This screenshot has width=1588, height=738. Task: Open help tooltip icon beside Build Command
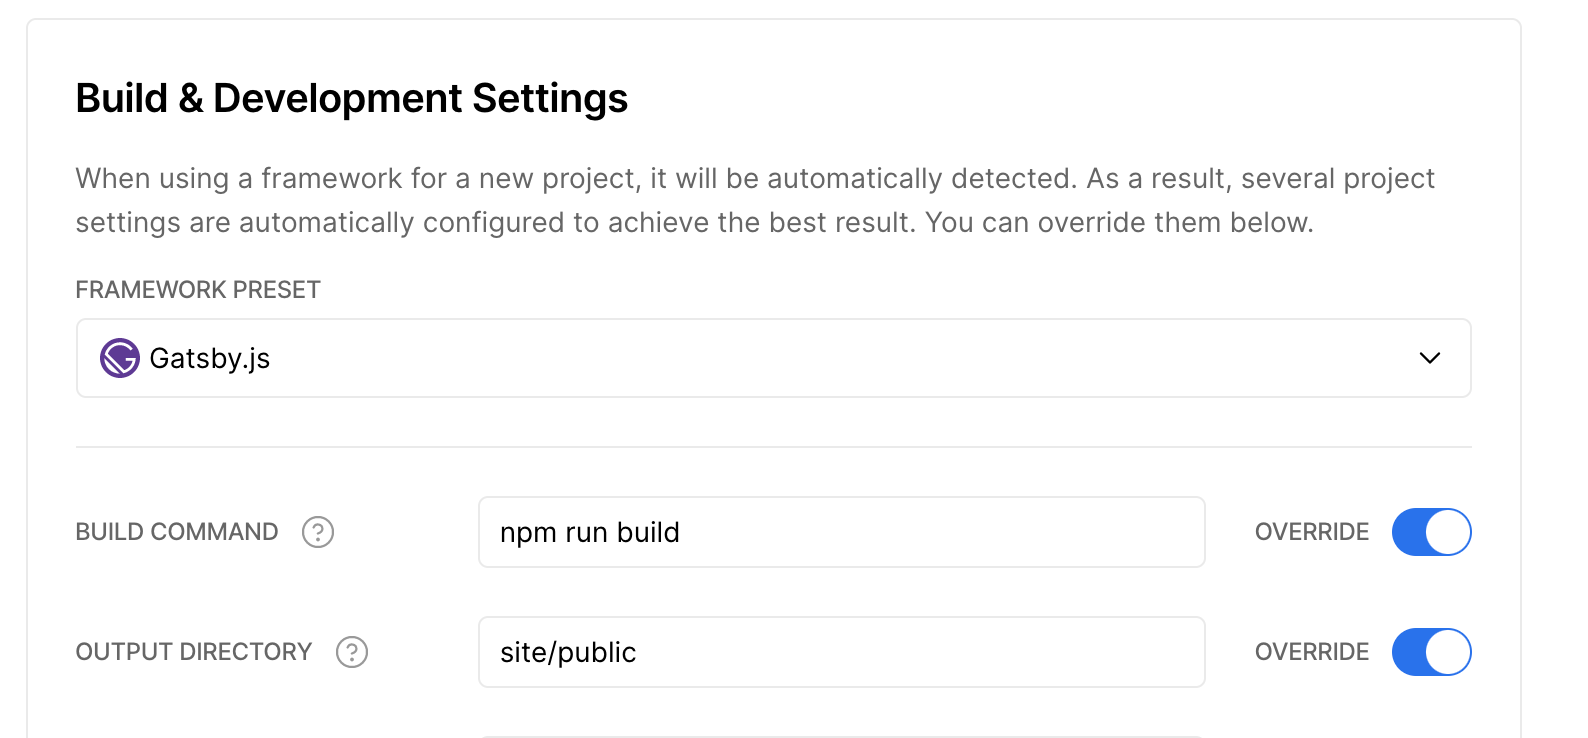(318, 532)
